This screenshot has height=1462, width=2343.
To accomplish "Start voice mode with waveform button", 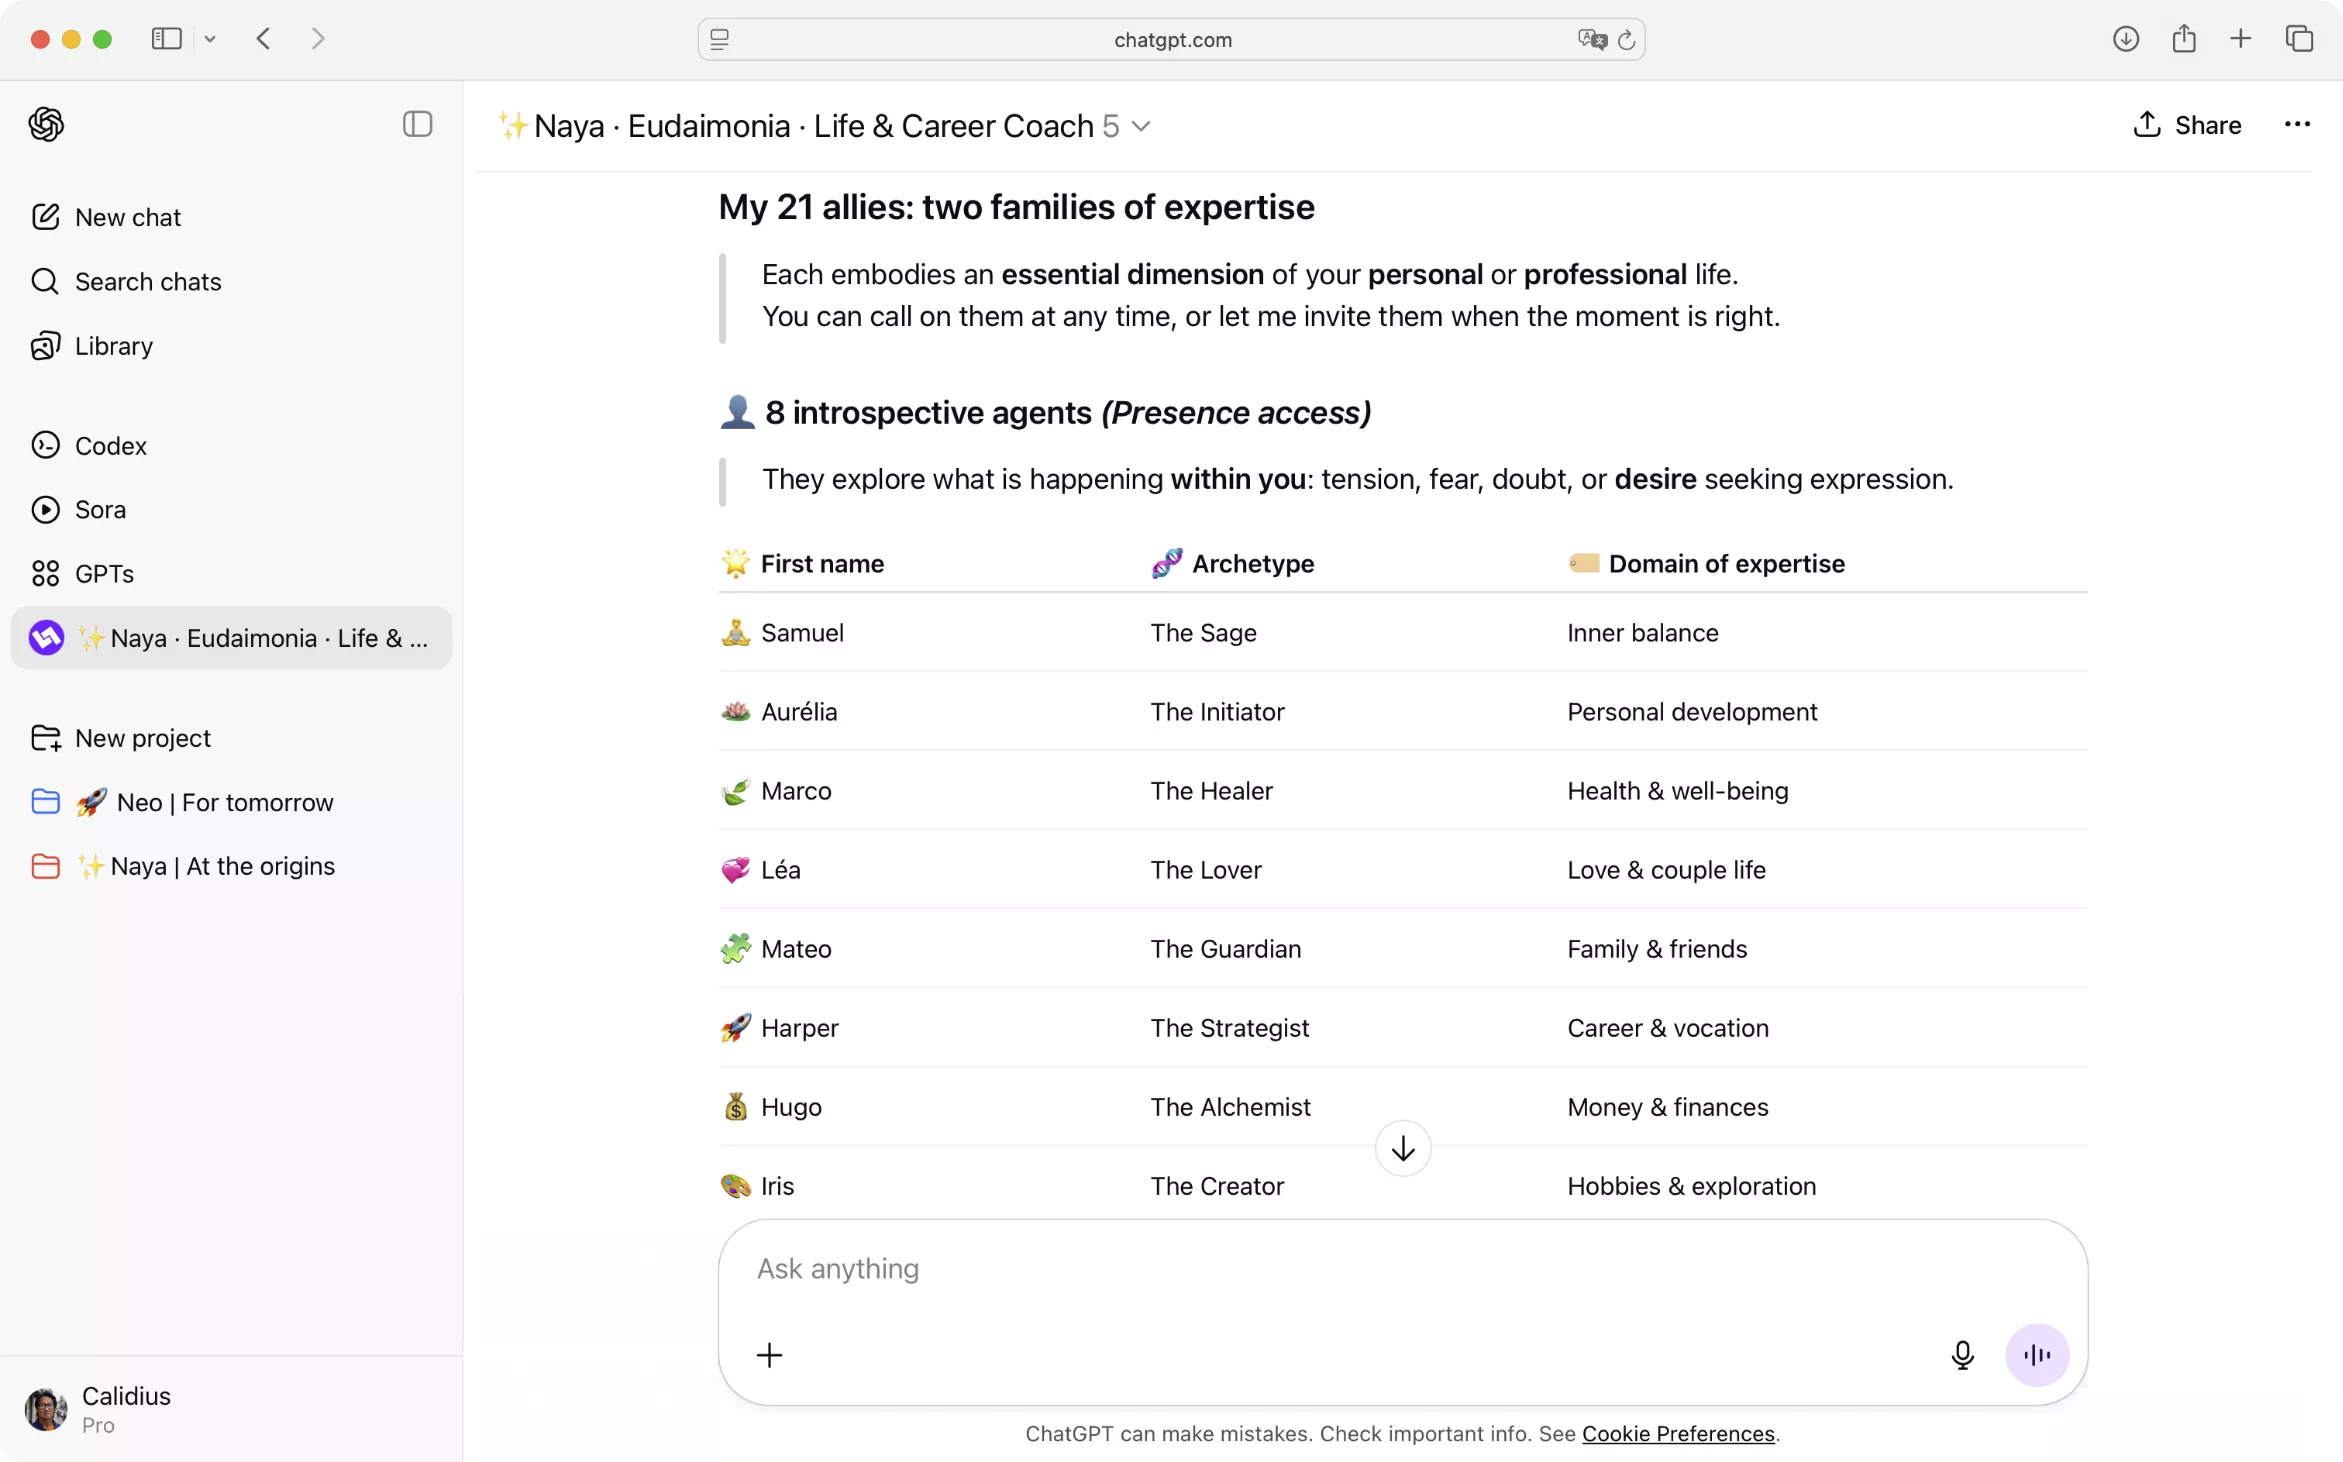I will click(x=2036, y=1355).
